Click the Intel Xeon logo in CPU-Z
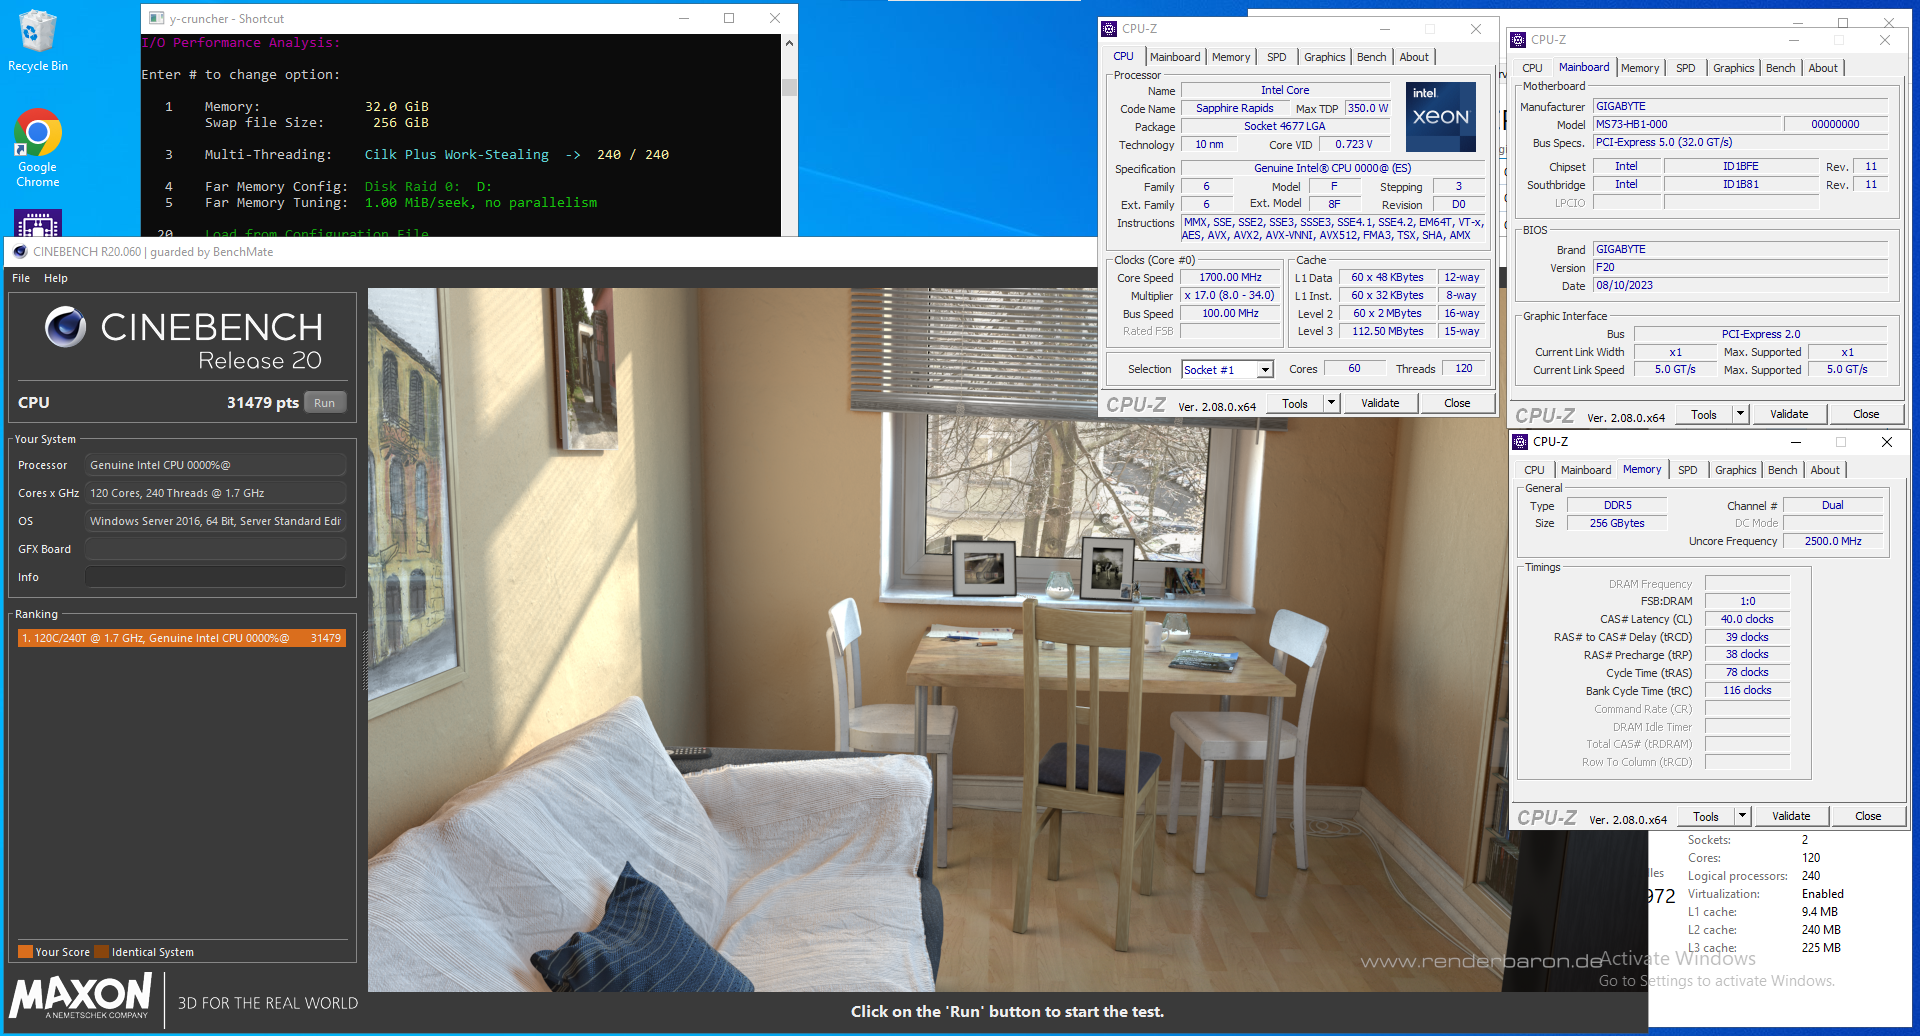1920x1036 pixels. tap(1441, 117)
